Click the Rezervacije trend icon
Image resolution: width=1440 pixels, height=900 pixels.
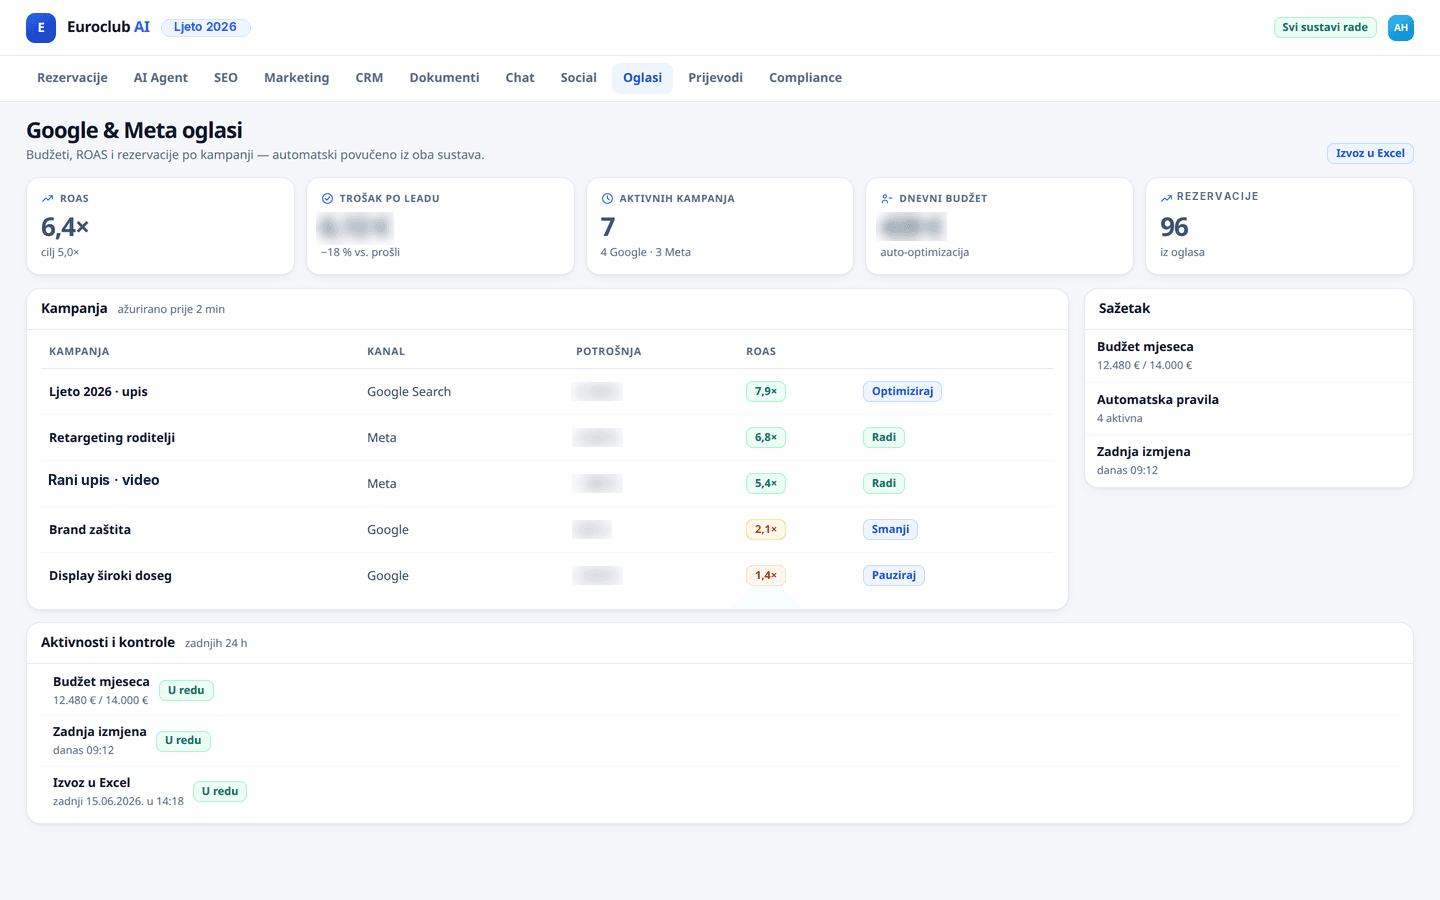click(1166, 198)
